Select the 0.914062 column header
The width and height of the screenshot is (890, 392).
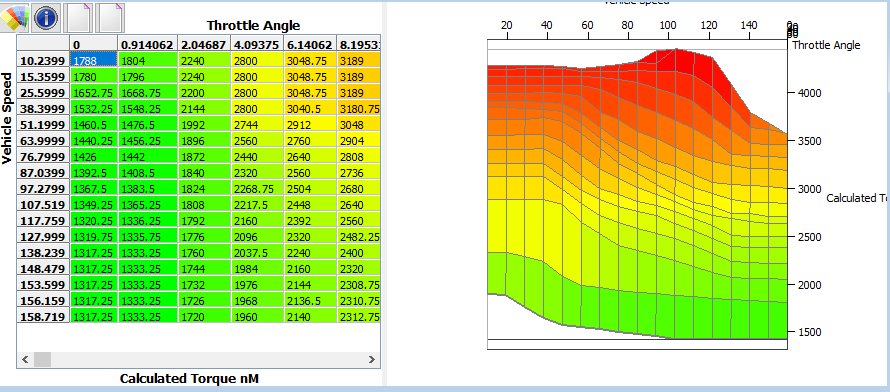148,44
